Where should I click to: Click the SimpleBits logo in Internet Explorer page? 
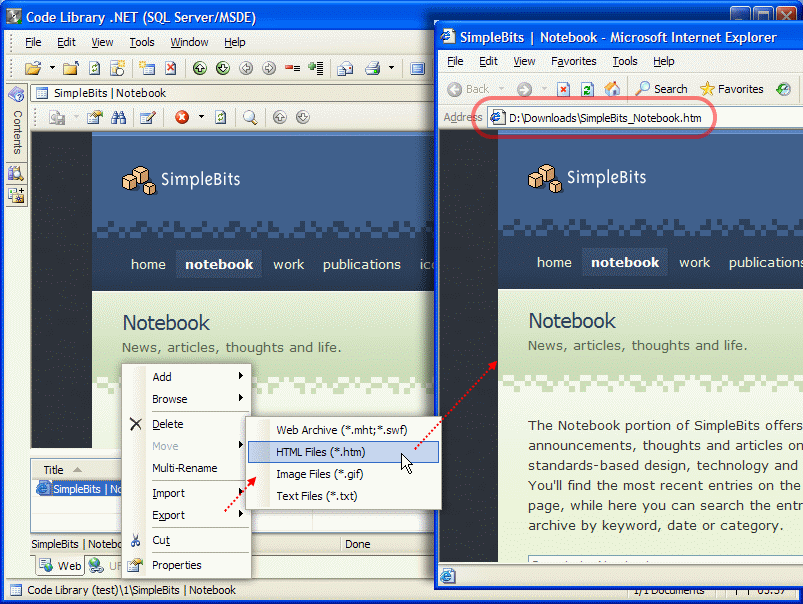click(587, 178)
